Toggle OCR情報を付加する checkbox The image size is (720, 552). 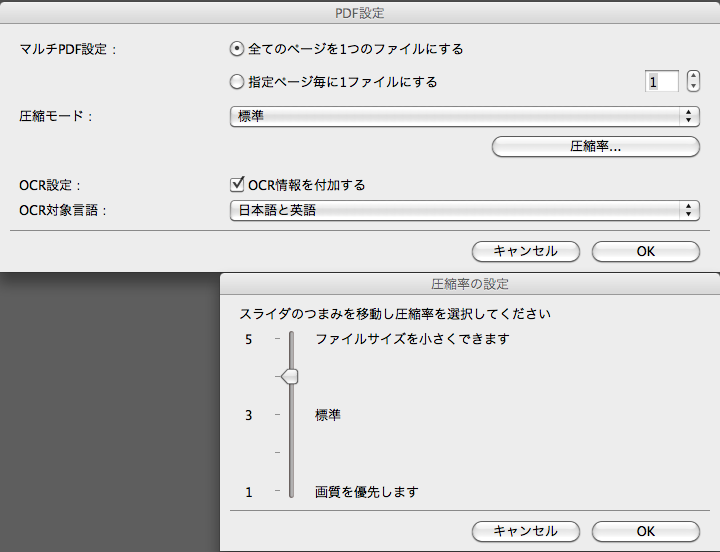(x=237, y=185)
